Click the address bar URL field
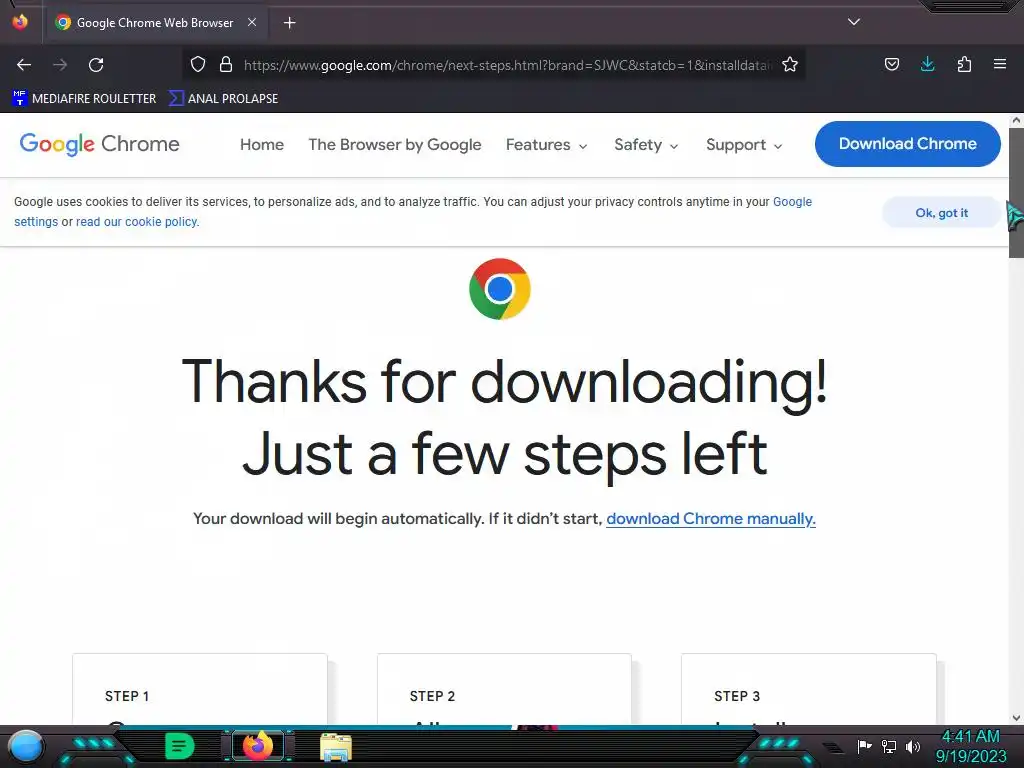1024x768 pixels. click(x=508, y=65)
